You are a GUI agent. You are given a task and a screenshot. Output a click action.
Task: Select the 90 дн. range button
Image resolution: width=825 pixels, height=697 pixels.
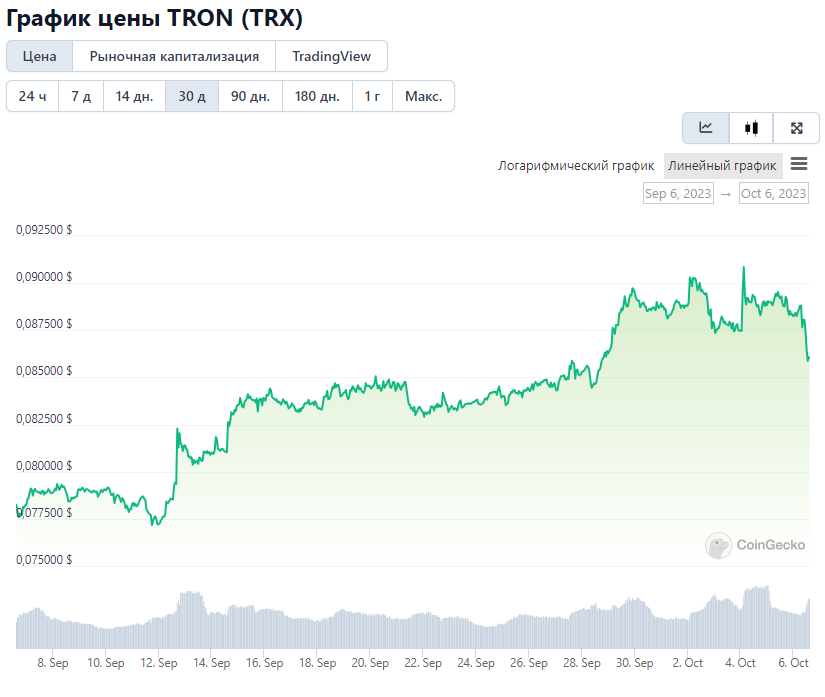250,96
